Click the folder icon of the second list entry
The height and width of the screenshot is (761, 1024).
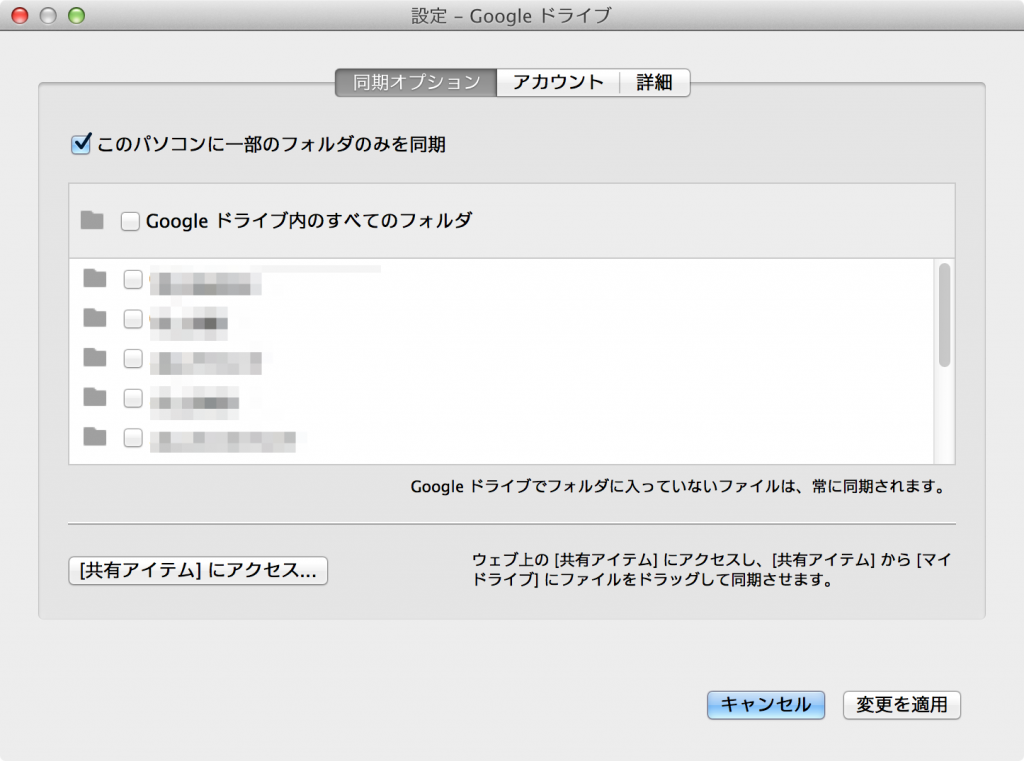[95, 319]
